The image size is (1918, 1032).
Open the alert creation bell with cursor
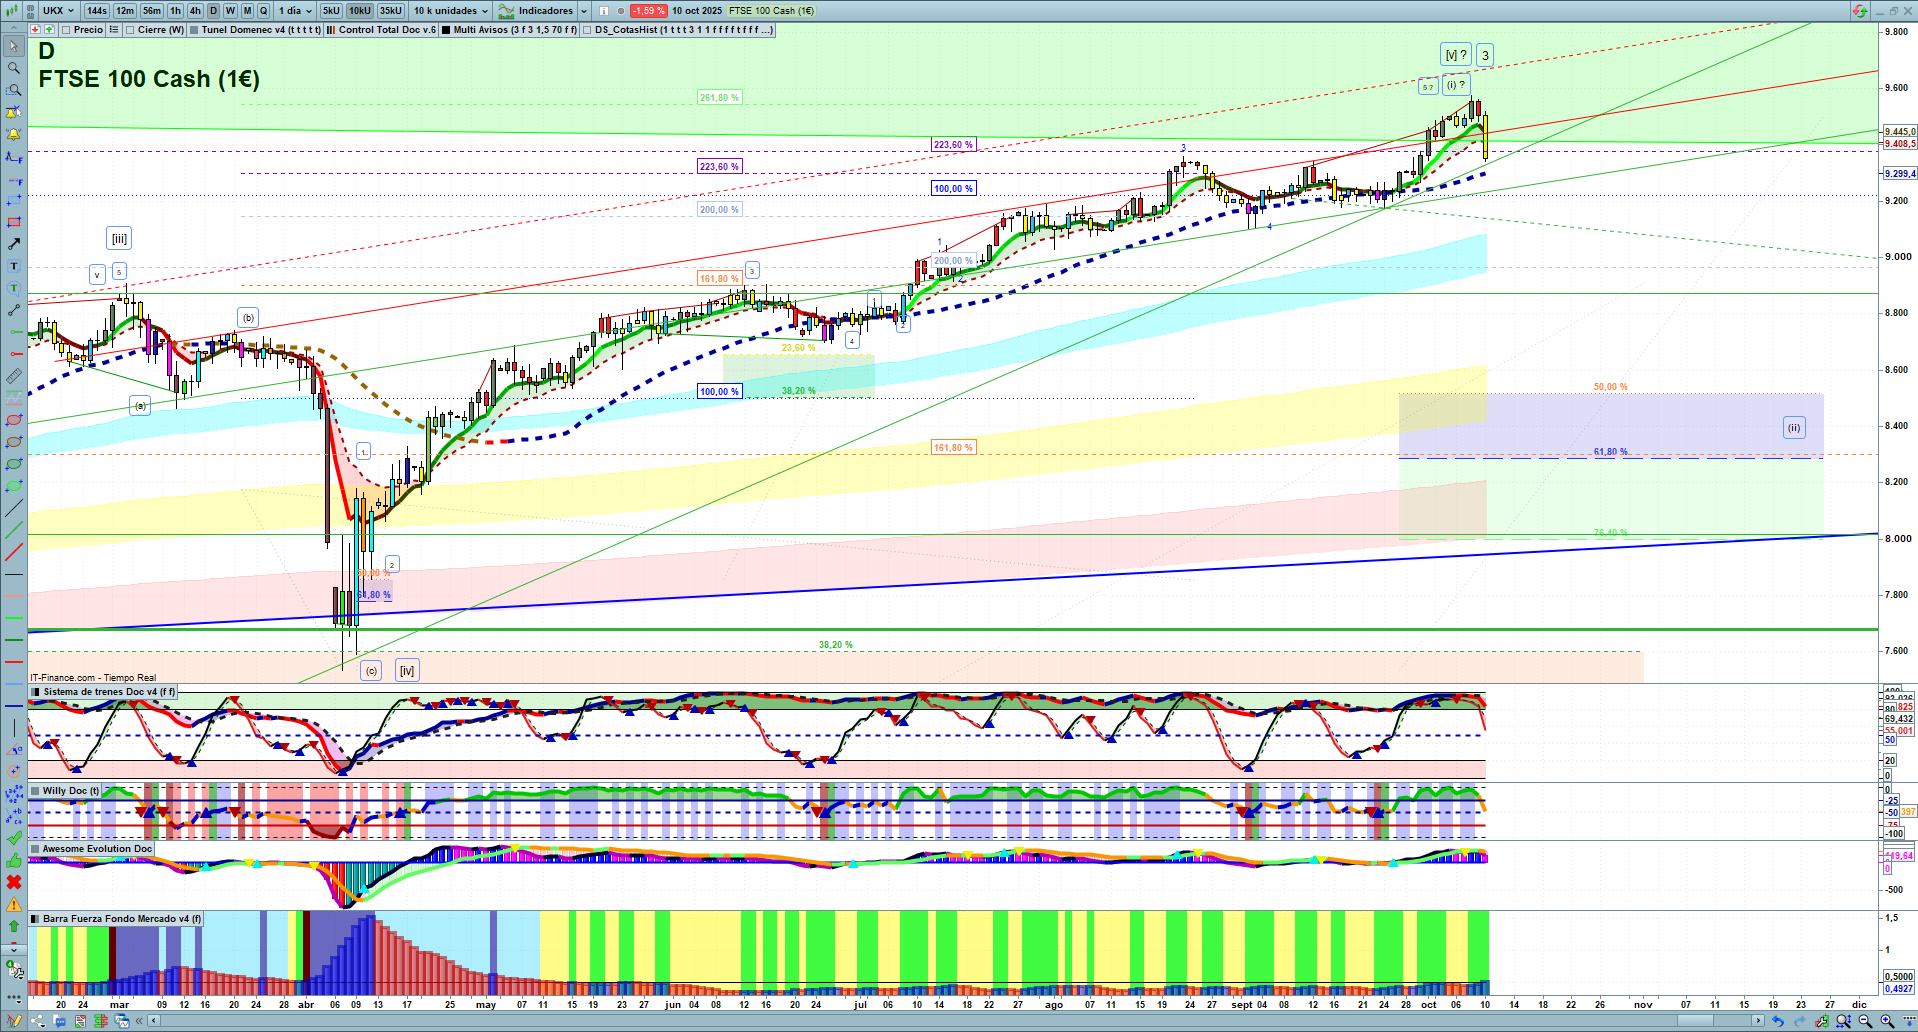14,112
